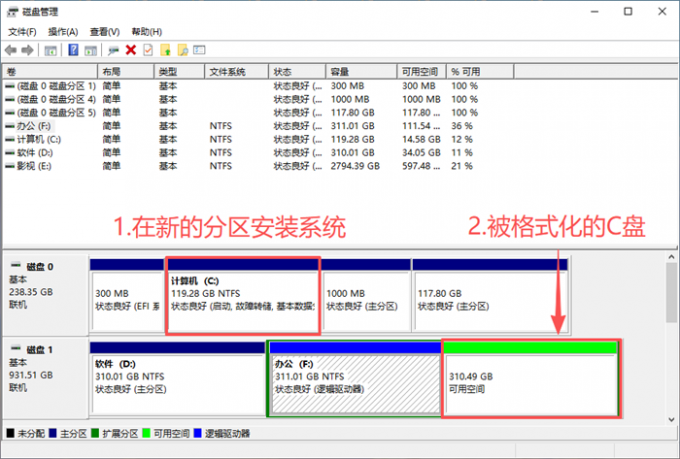
Task: Click the 311.01 GB capacity cell in list
Action: pos(353,126)
